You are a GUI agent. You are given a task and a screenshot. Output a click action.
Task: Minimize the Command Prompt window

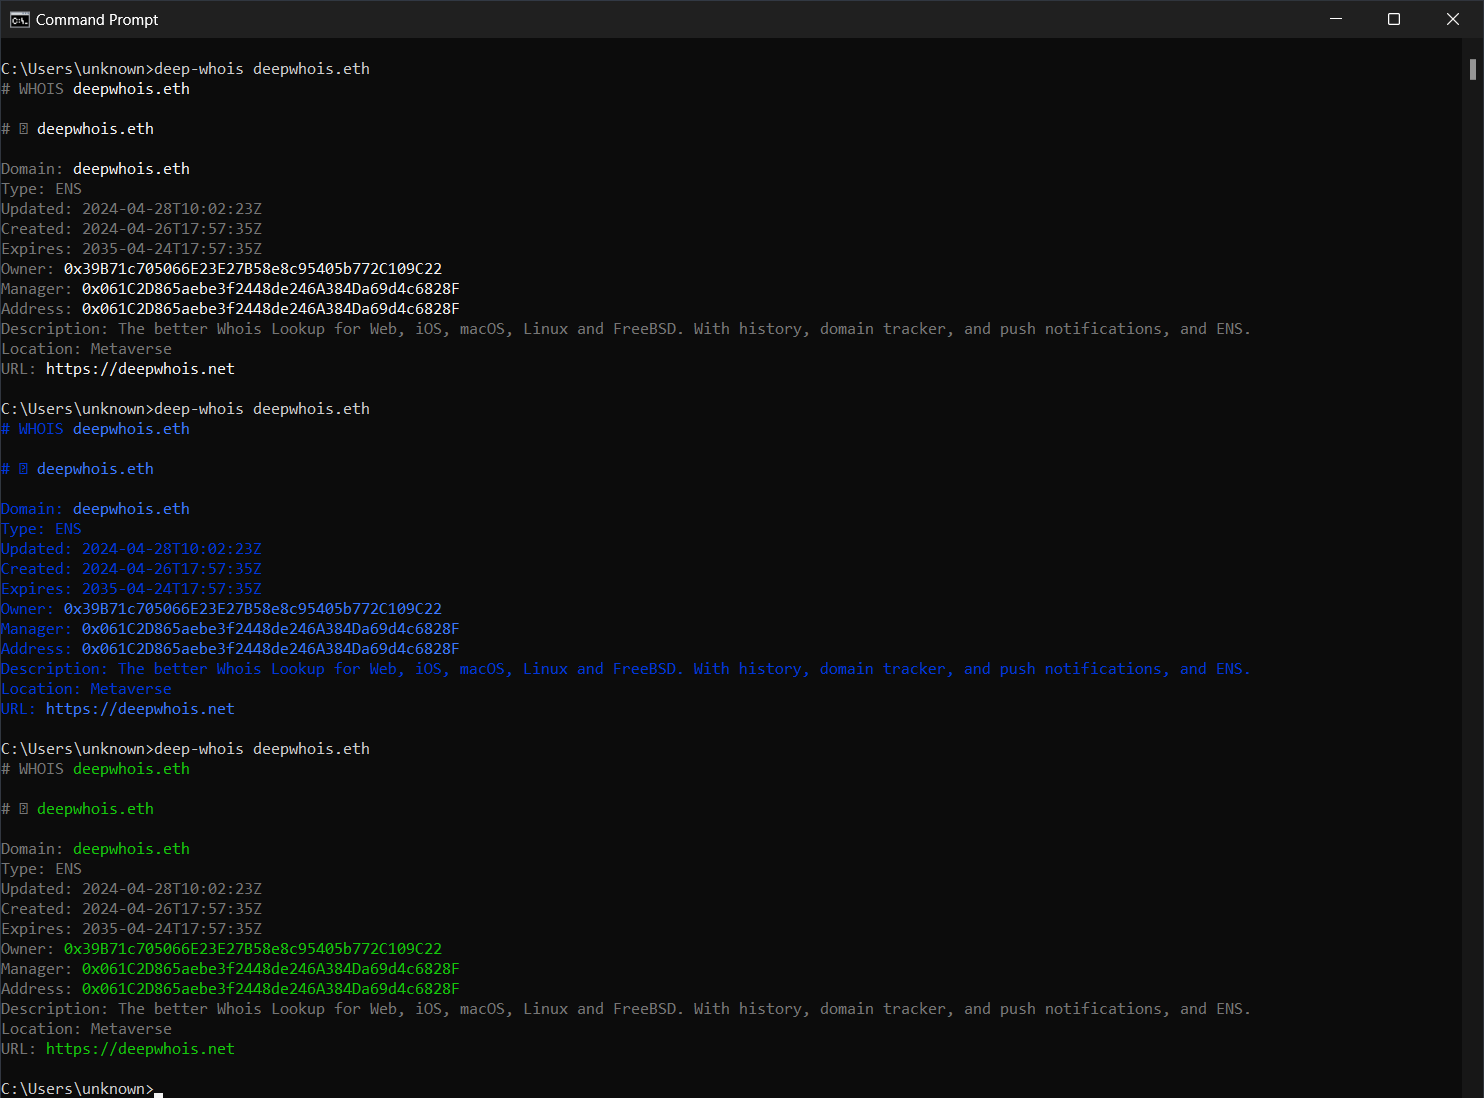[x=1336, y=18]
